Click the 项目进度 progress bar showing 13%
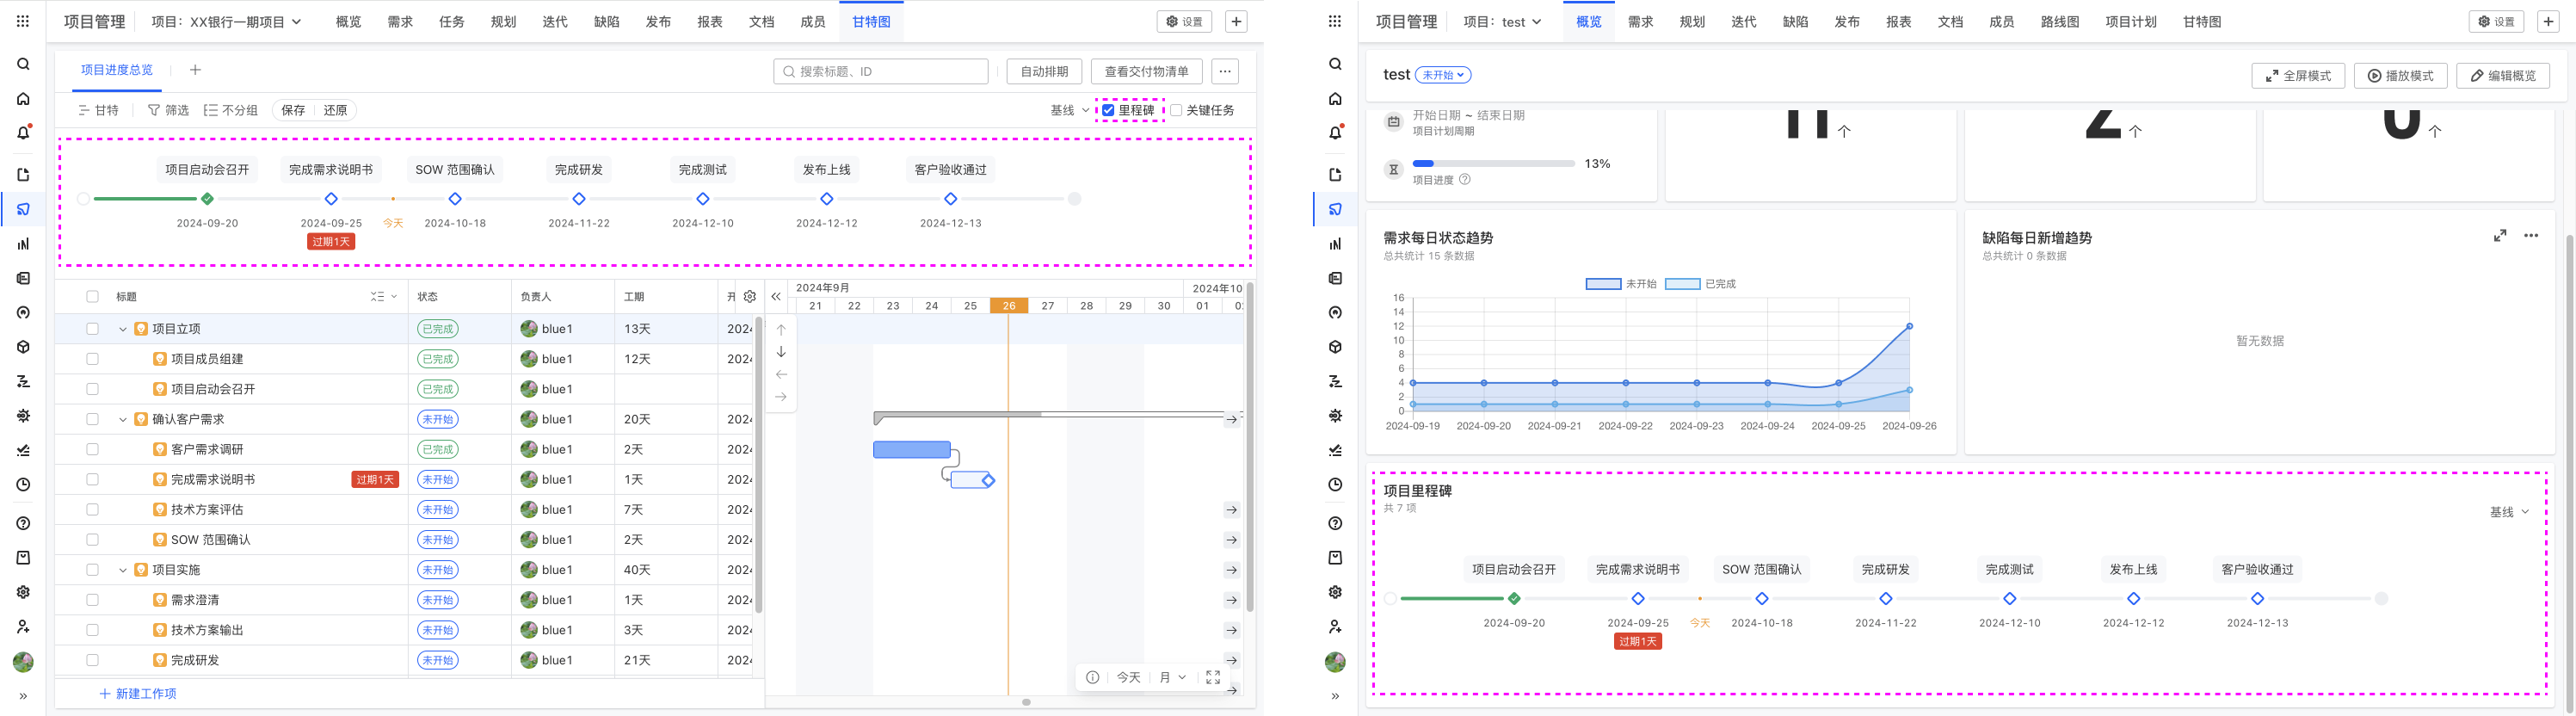The image size is (2576, 716). point(1493,163)
